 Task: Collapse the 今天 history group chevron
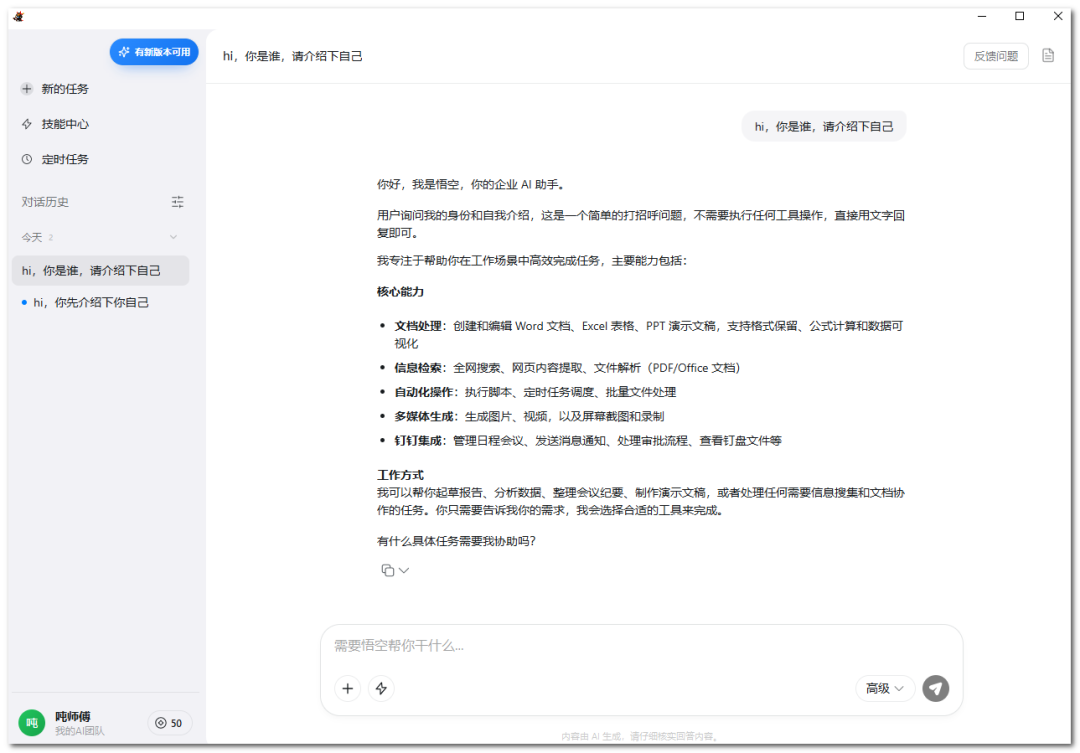click(x=174, y=237)
